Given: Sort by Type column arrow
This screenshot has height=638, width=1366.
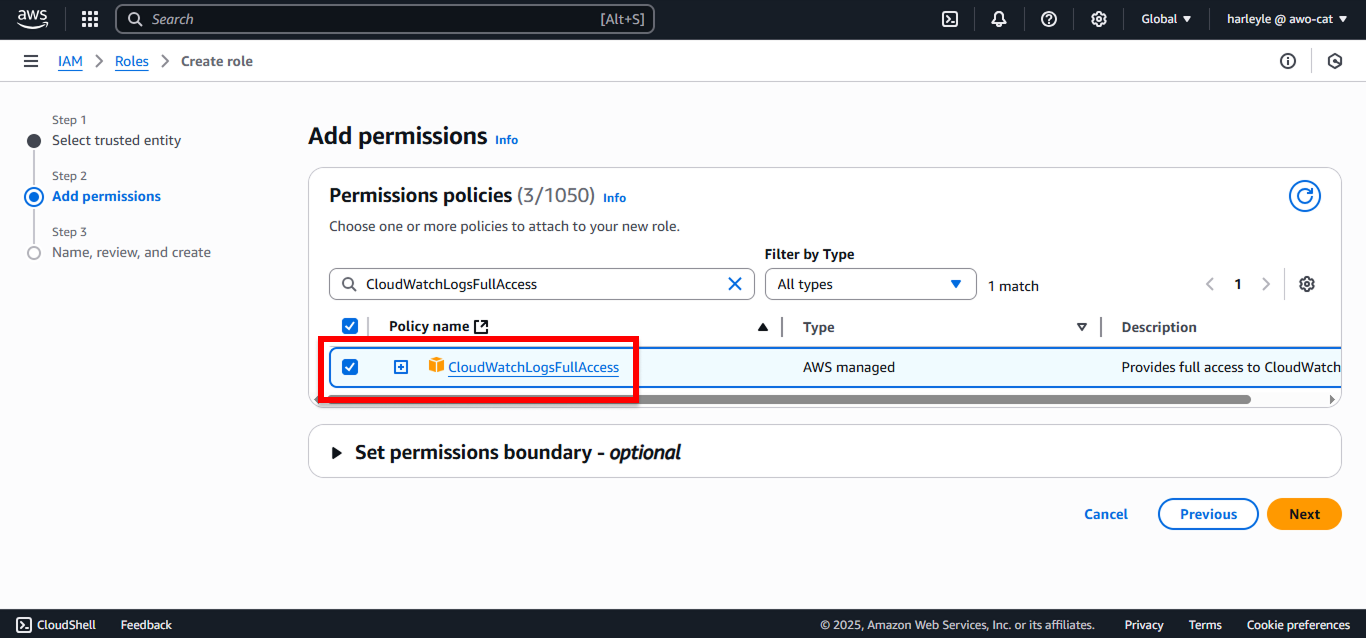Looking at the screenshot, I should pyautogui.click(x=1081, y=327).
